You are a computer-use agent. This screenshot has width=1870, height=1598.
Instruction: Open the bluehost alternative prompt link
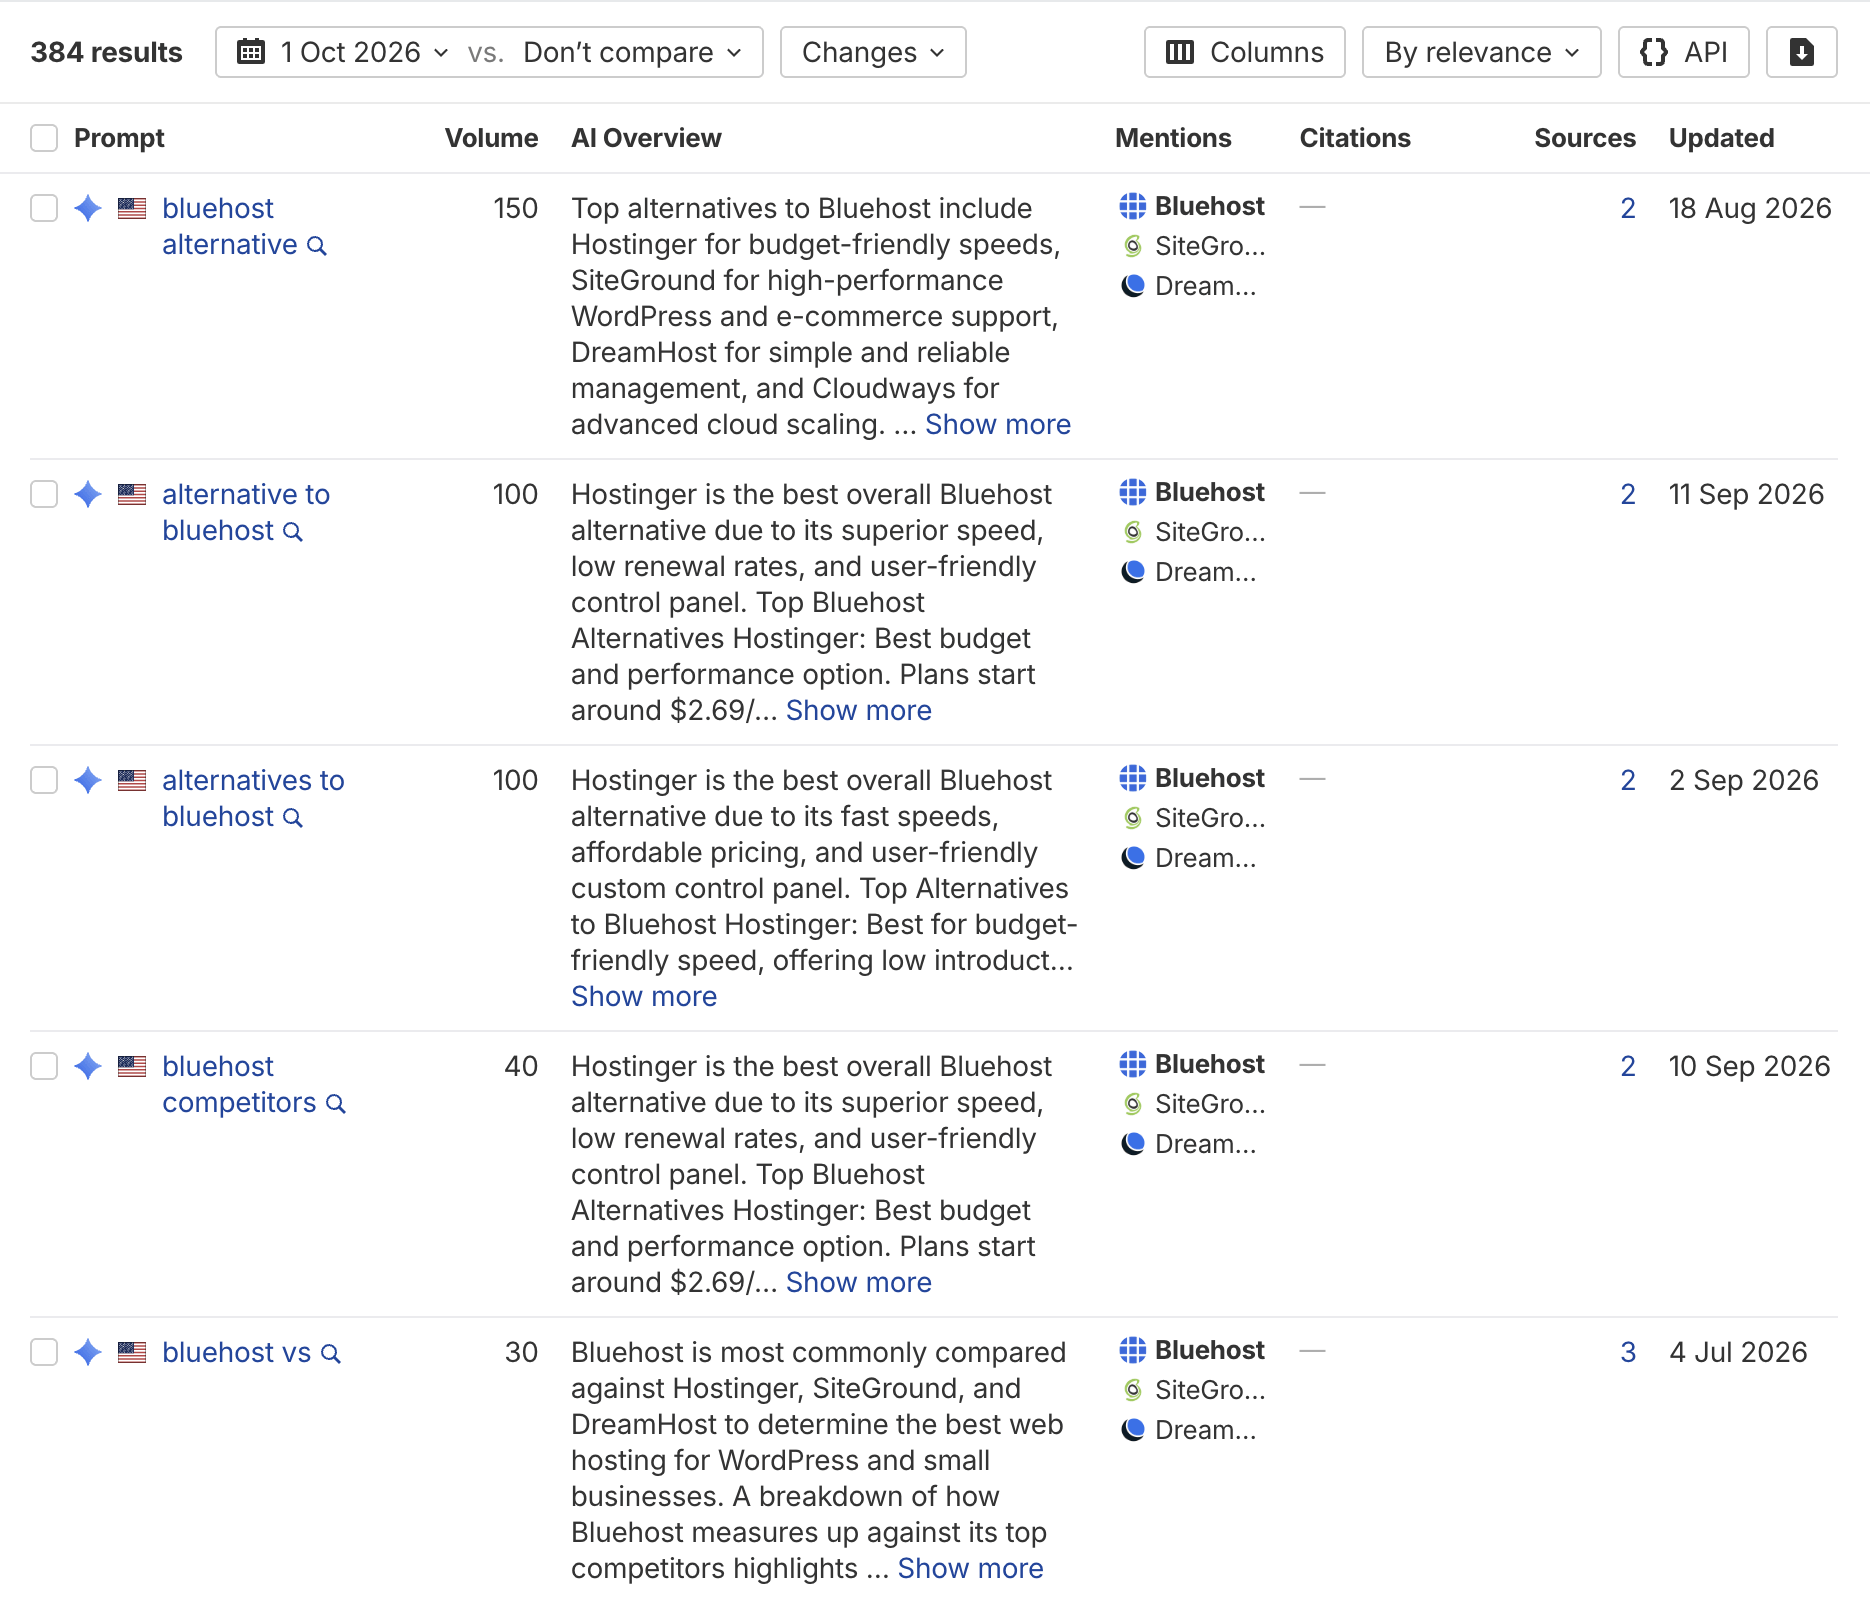230,226
